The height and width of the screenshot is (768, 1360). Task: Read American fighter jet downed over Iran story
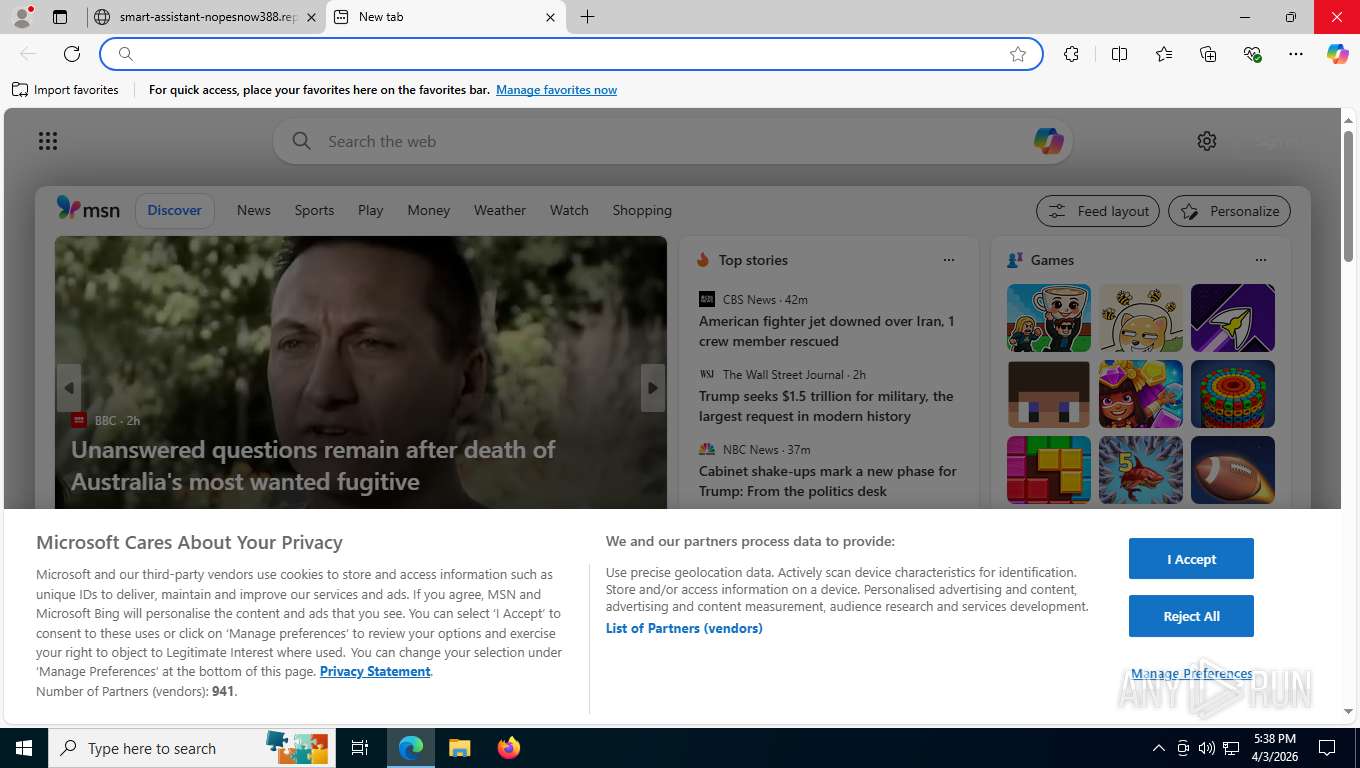(x=827, y=331)
